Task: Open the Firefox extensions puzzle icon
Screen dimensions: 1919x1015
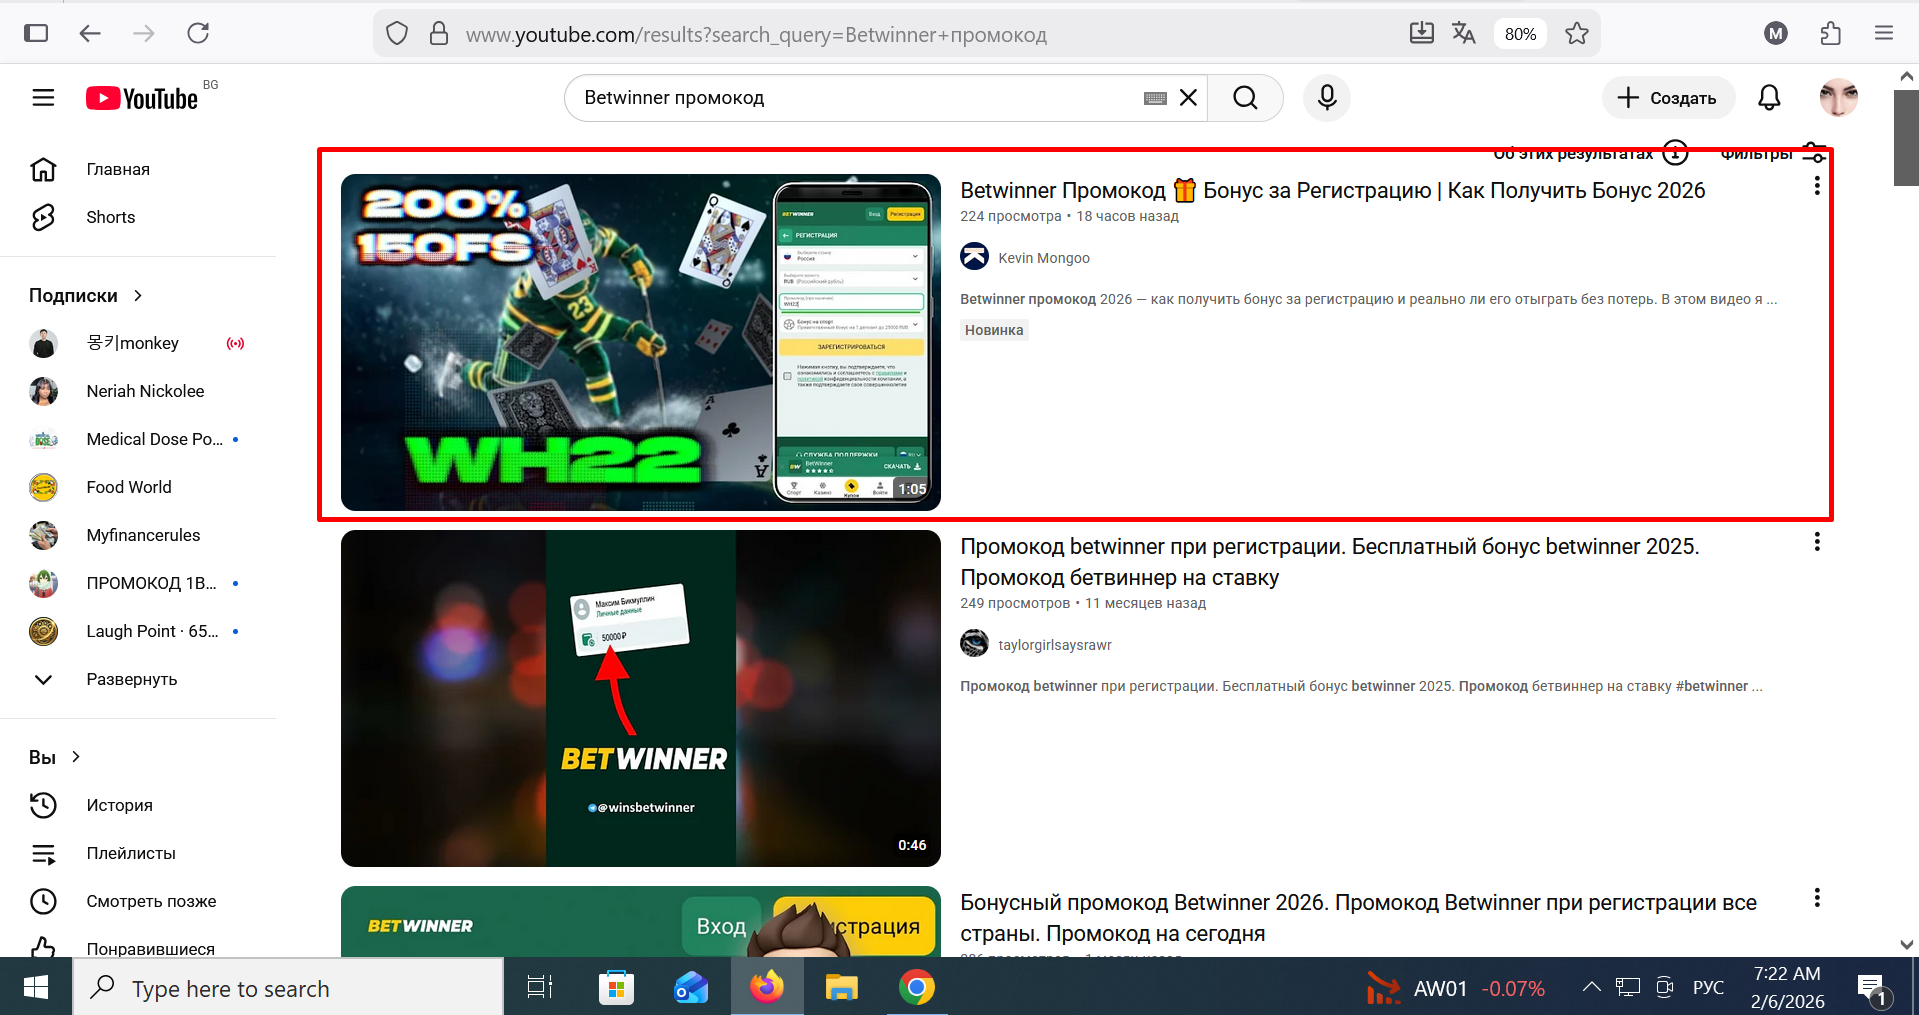Action: [1830, 34]
